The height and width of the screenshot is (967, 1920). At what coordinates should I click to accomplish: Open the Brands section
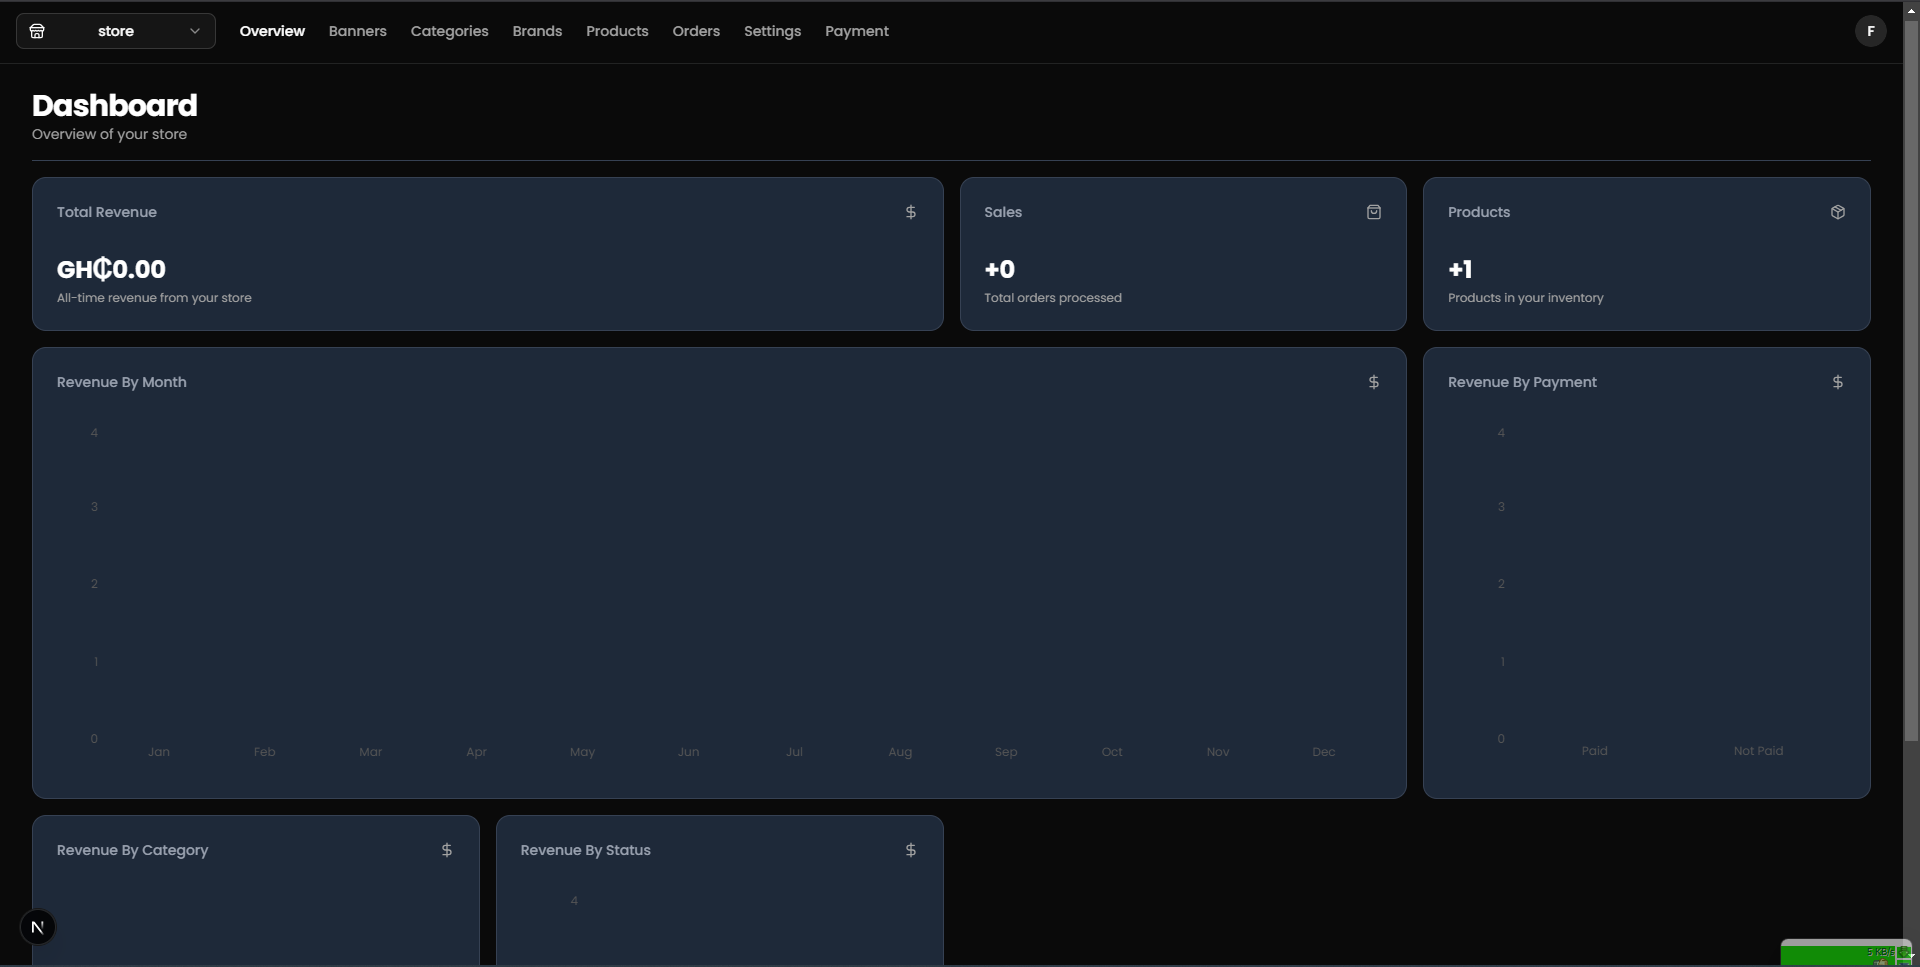click(537, 31)
